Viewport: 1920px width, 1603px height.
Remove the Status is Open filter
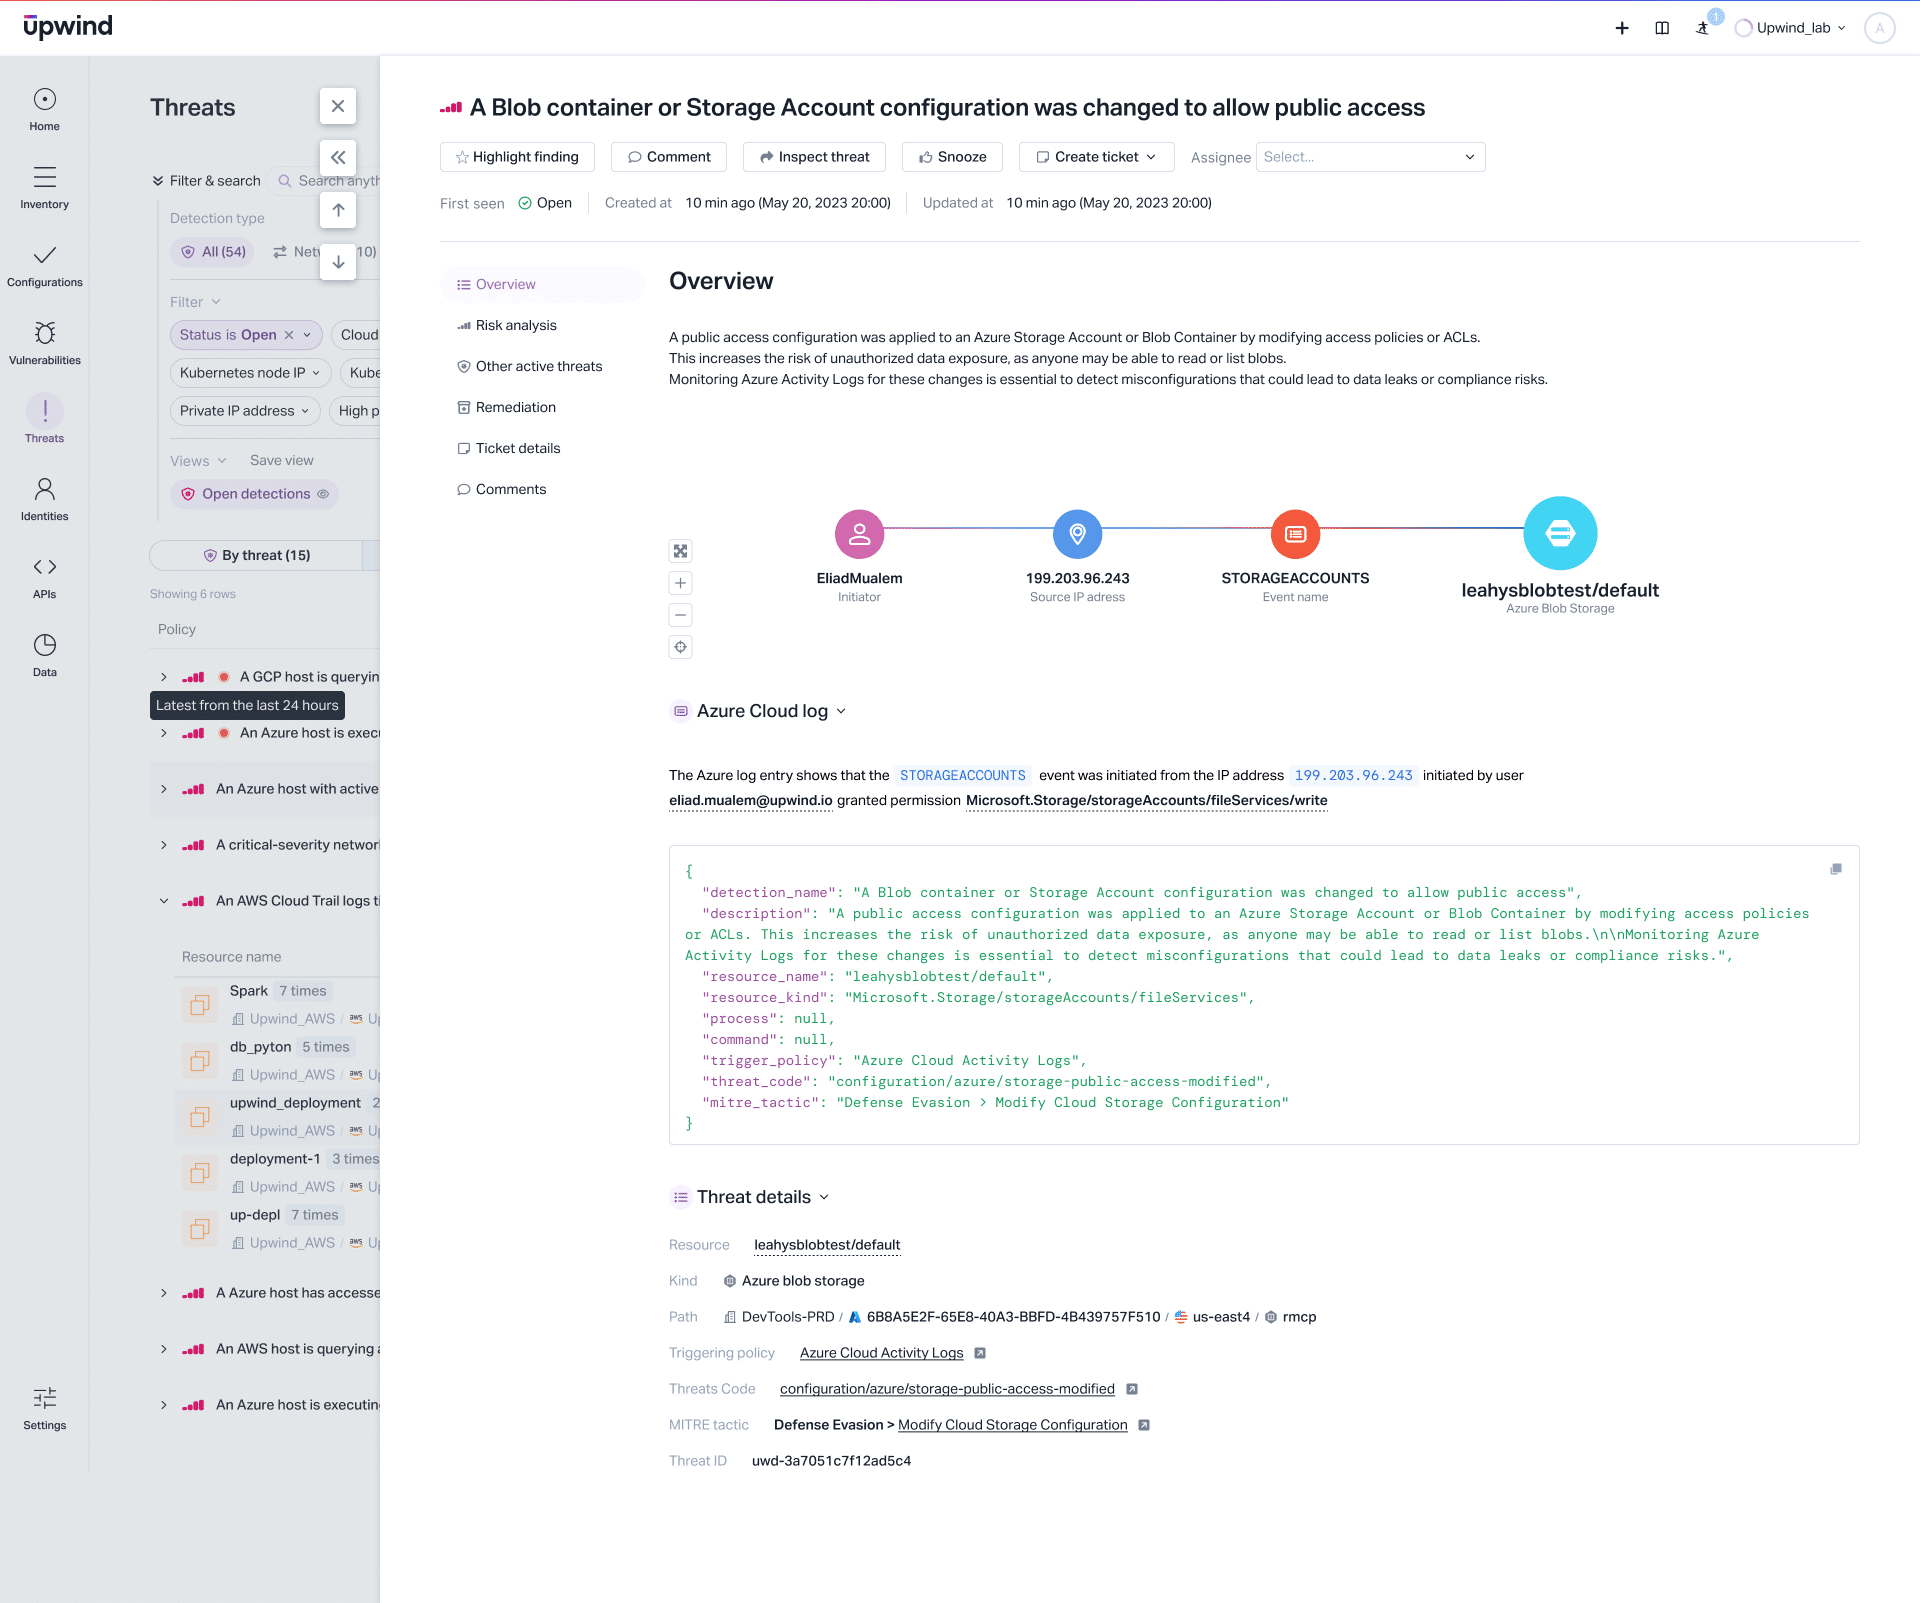[x=289, y=335]
